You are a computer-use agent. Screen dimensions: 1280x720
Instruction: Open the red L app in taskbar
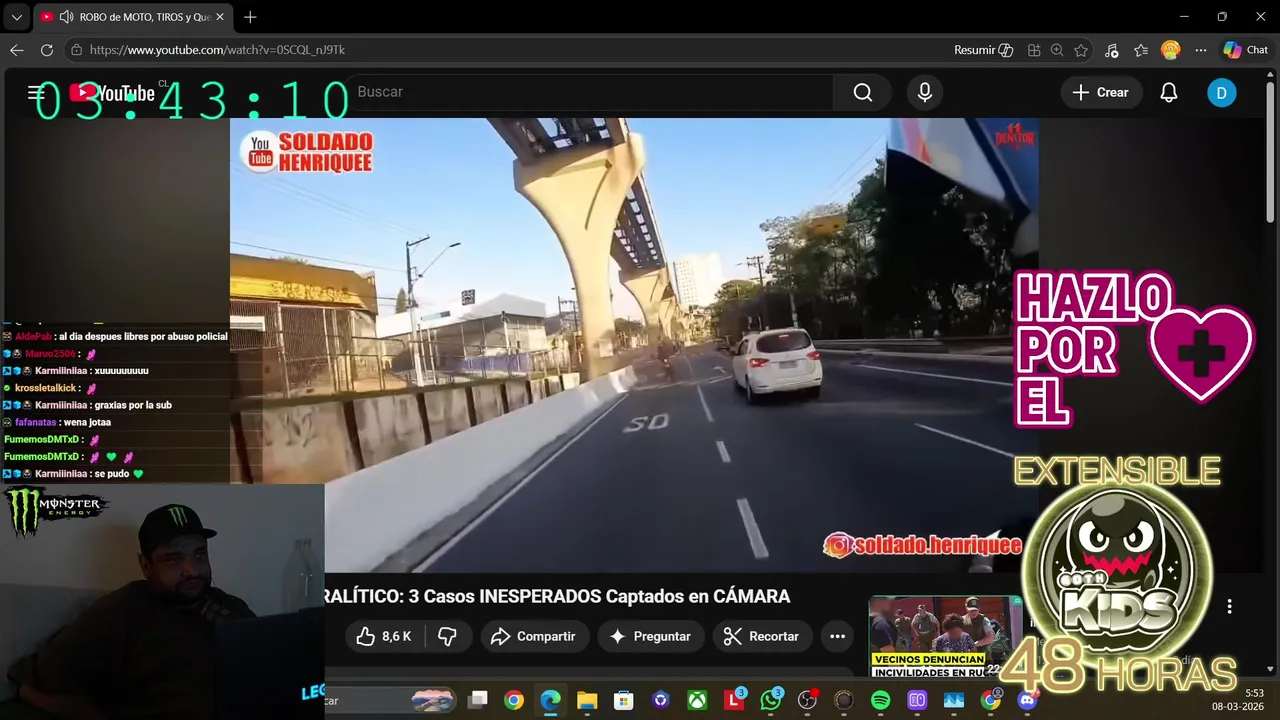point(734,700)
